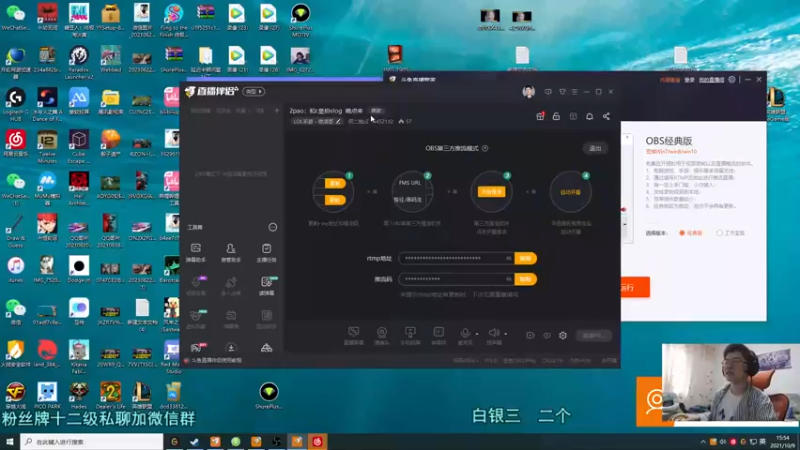Add a multimedia source (多媒体)
This screenshot has width=800, height=450.
pos(438,336)
